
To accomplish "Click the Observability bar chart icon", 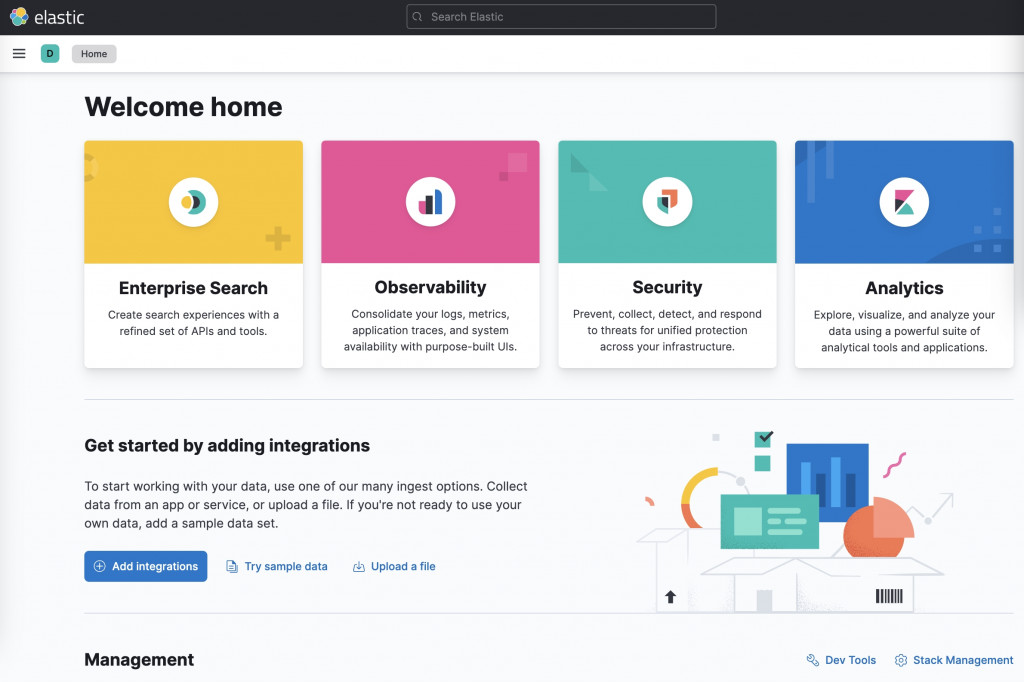I will click(x=430, y=202).
